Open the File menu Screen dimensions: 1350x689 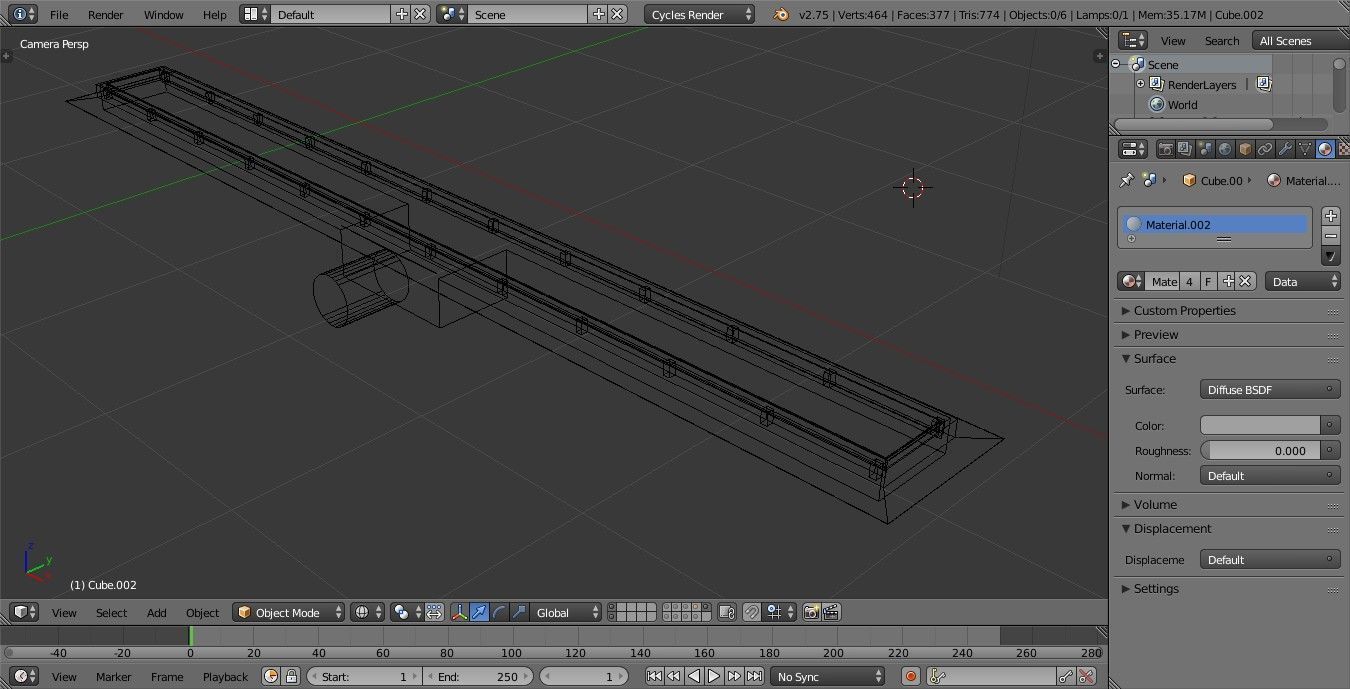pyautogui.click(x=59, y=15)
